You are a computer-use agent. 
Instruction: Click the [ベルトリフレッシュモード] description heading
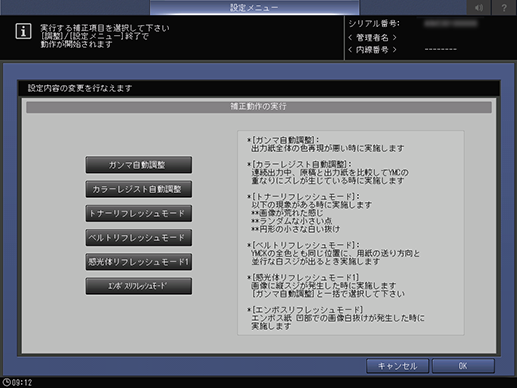point(304,245)
